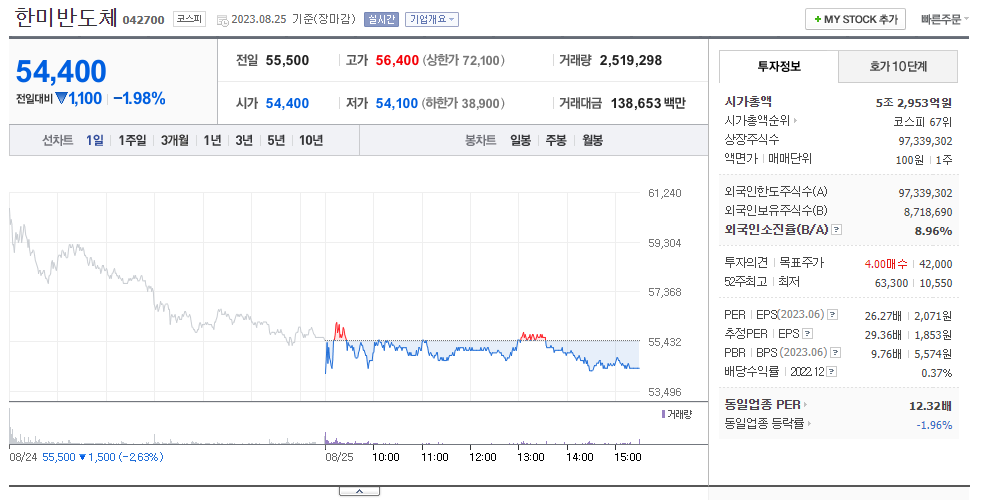Screen dimensions: 984x500
Task: Select the 1년 line chart period
Action: (212, 140)
